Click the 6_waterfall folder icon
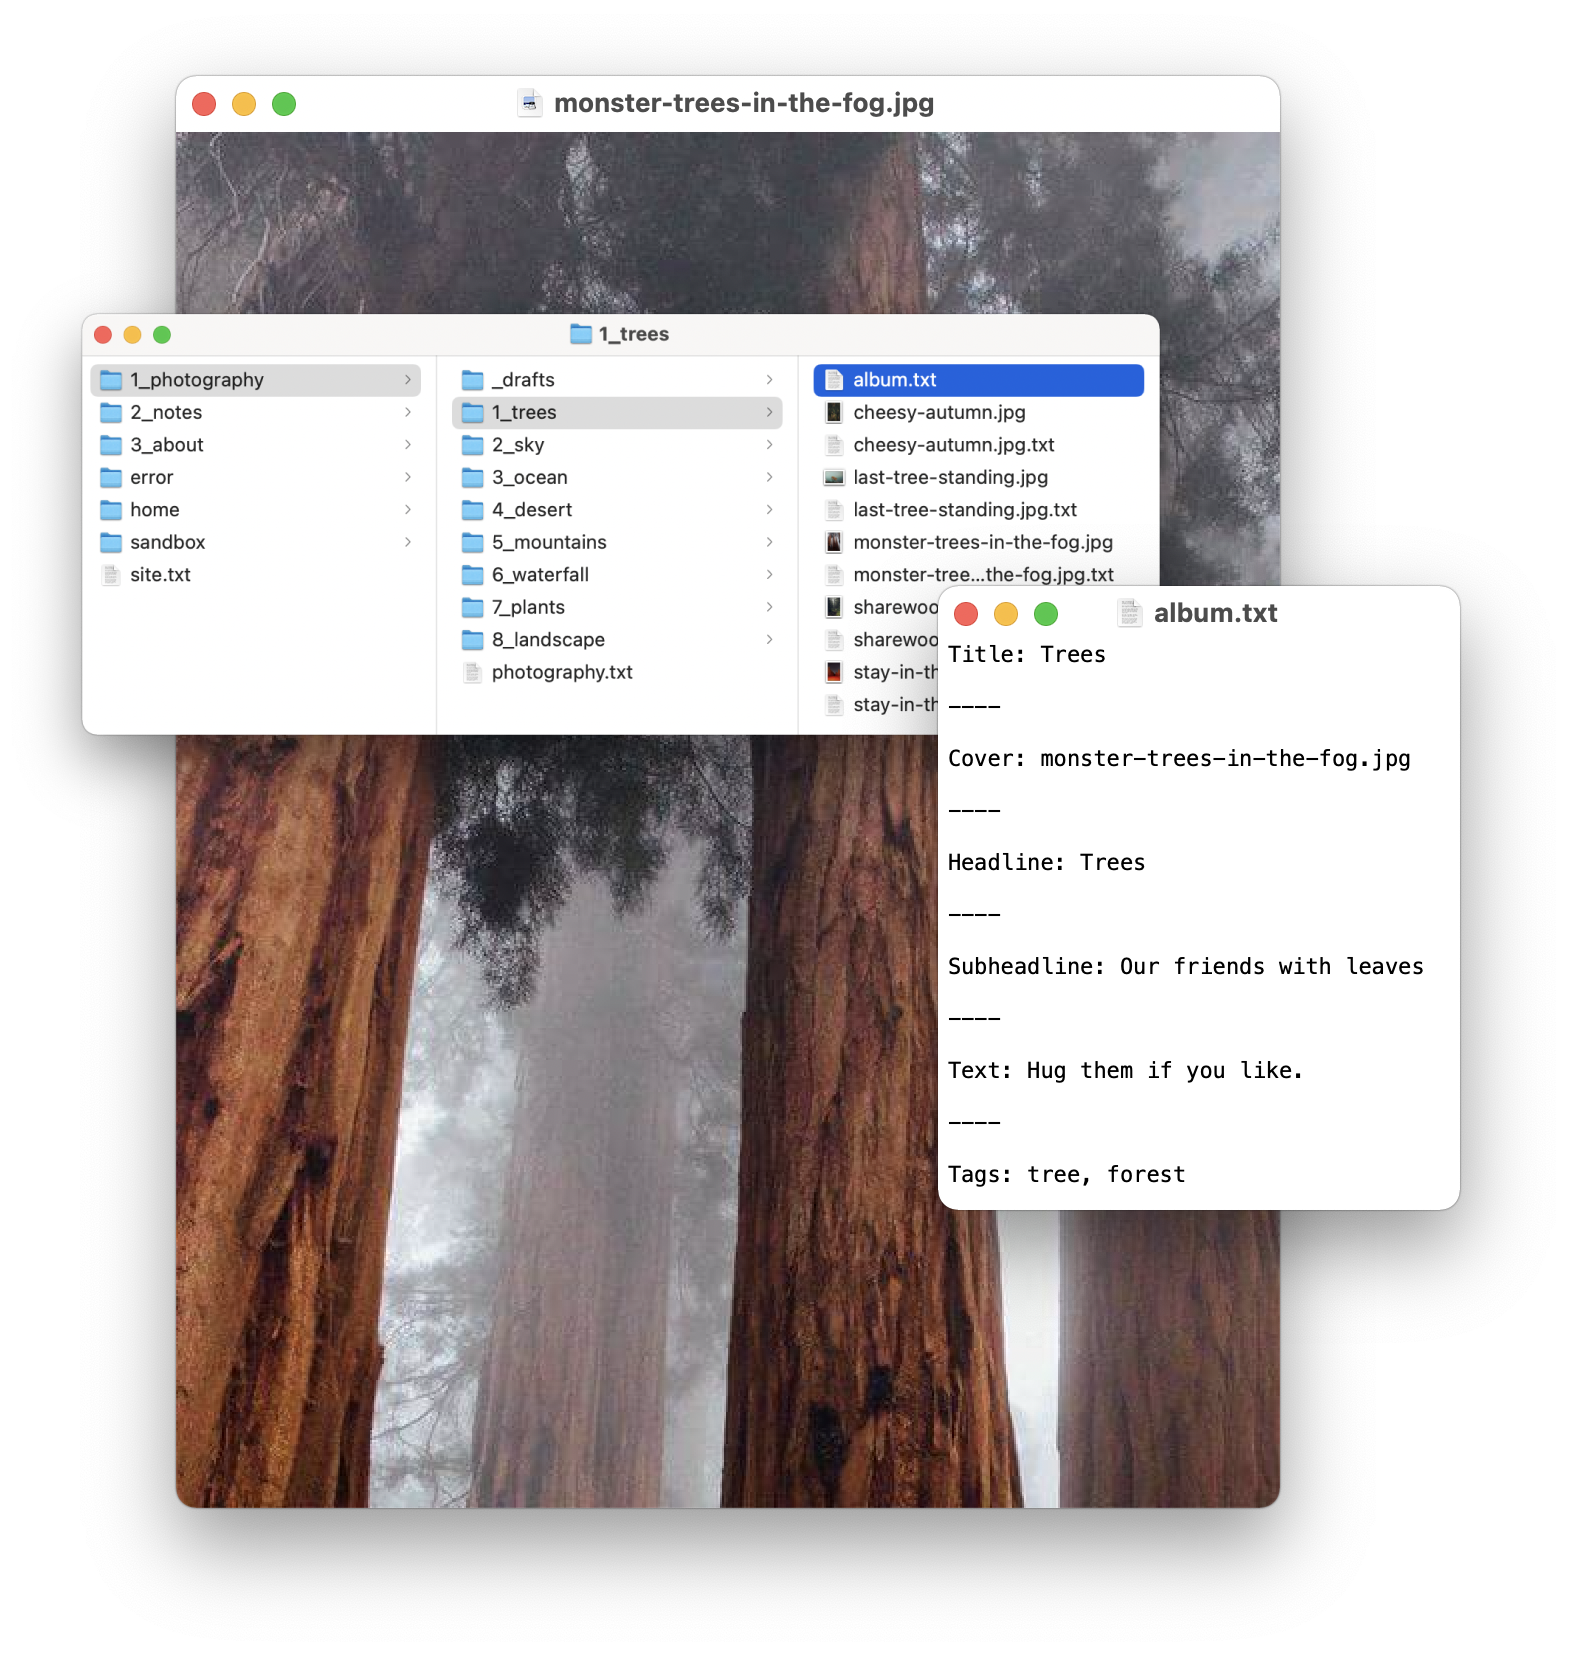This screenshot has width=1572, height=1656. click(473, 575)
